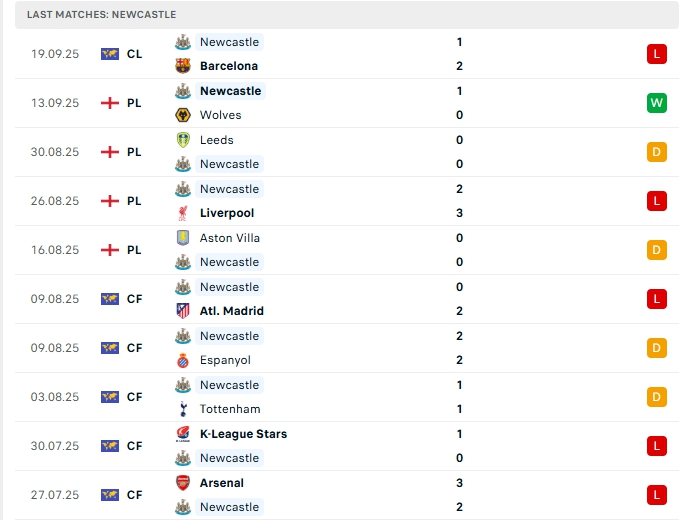Click the Leeds club crest
The image size is (686, 520).
(x=183, y=140)
